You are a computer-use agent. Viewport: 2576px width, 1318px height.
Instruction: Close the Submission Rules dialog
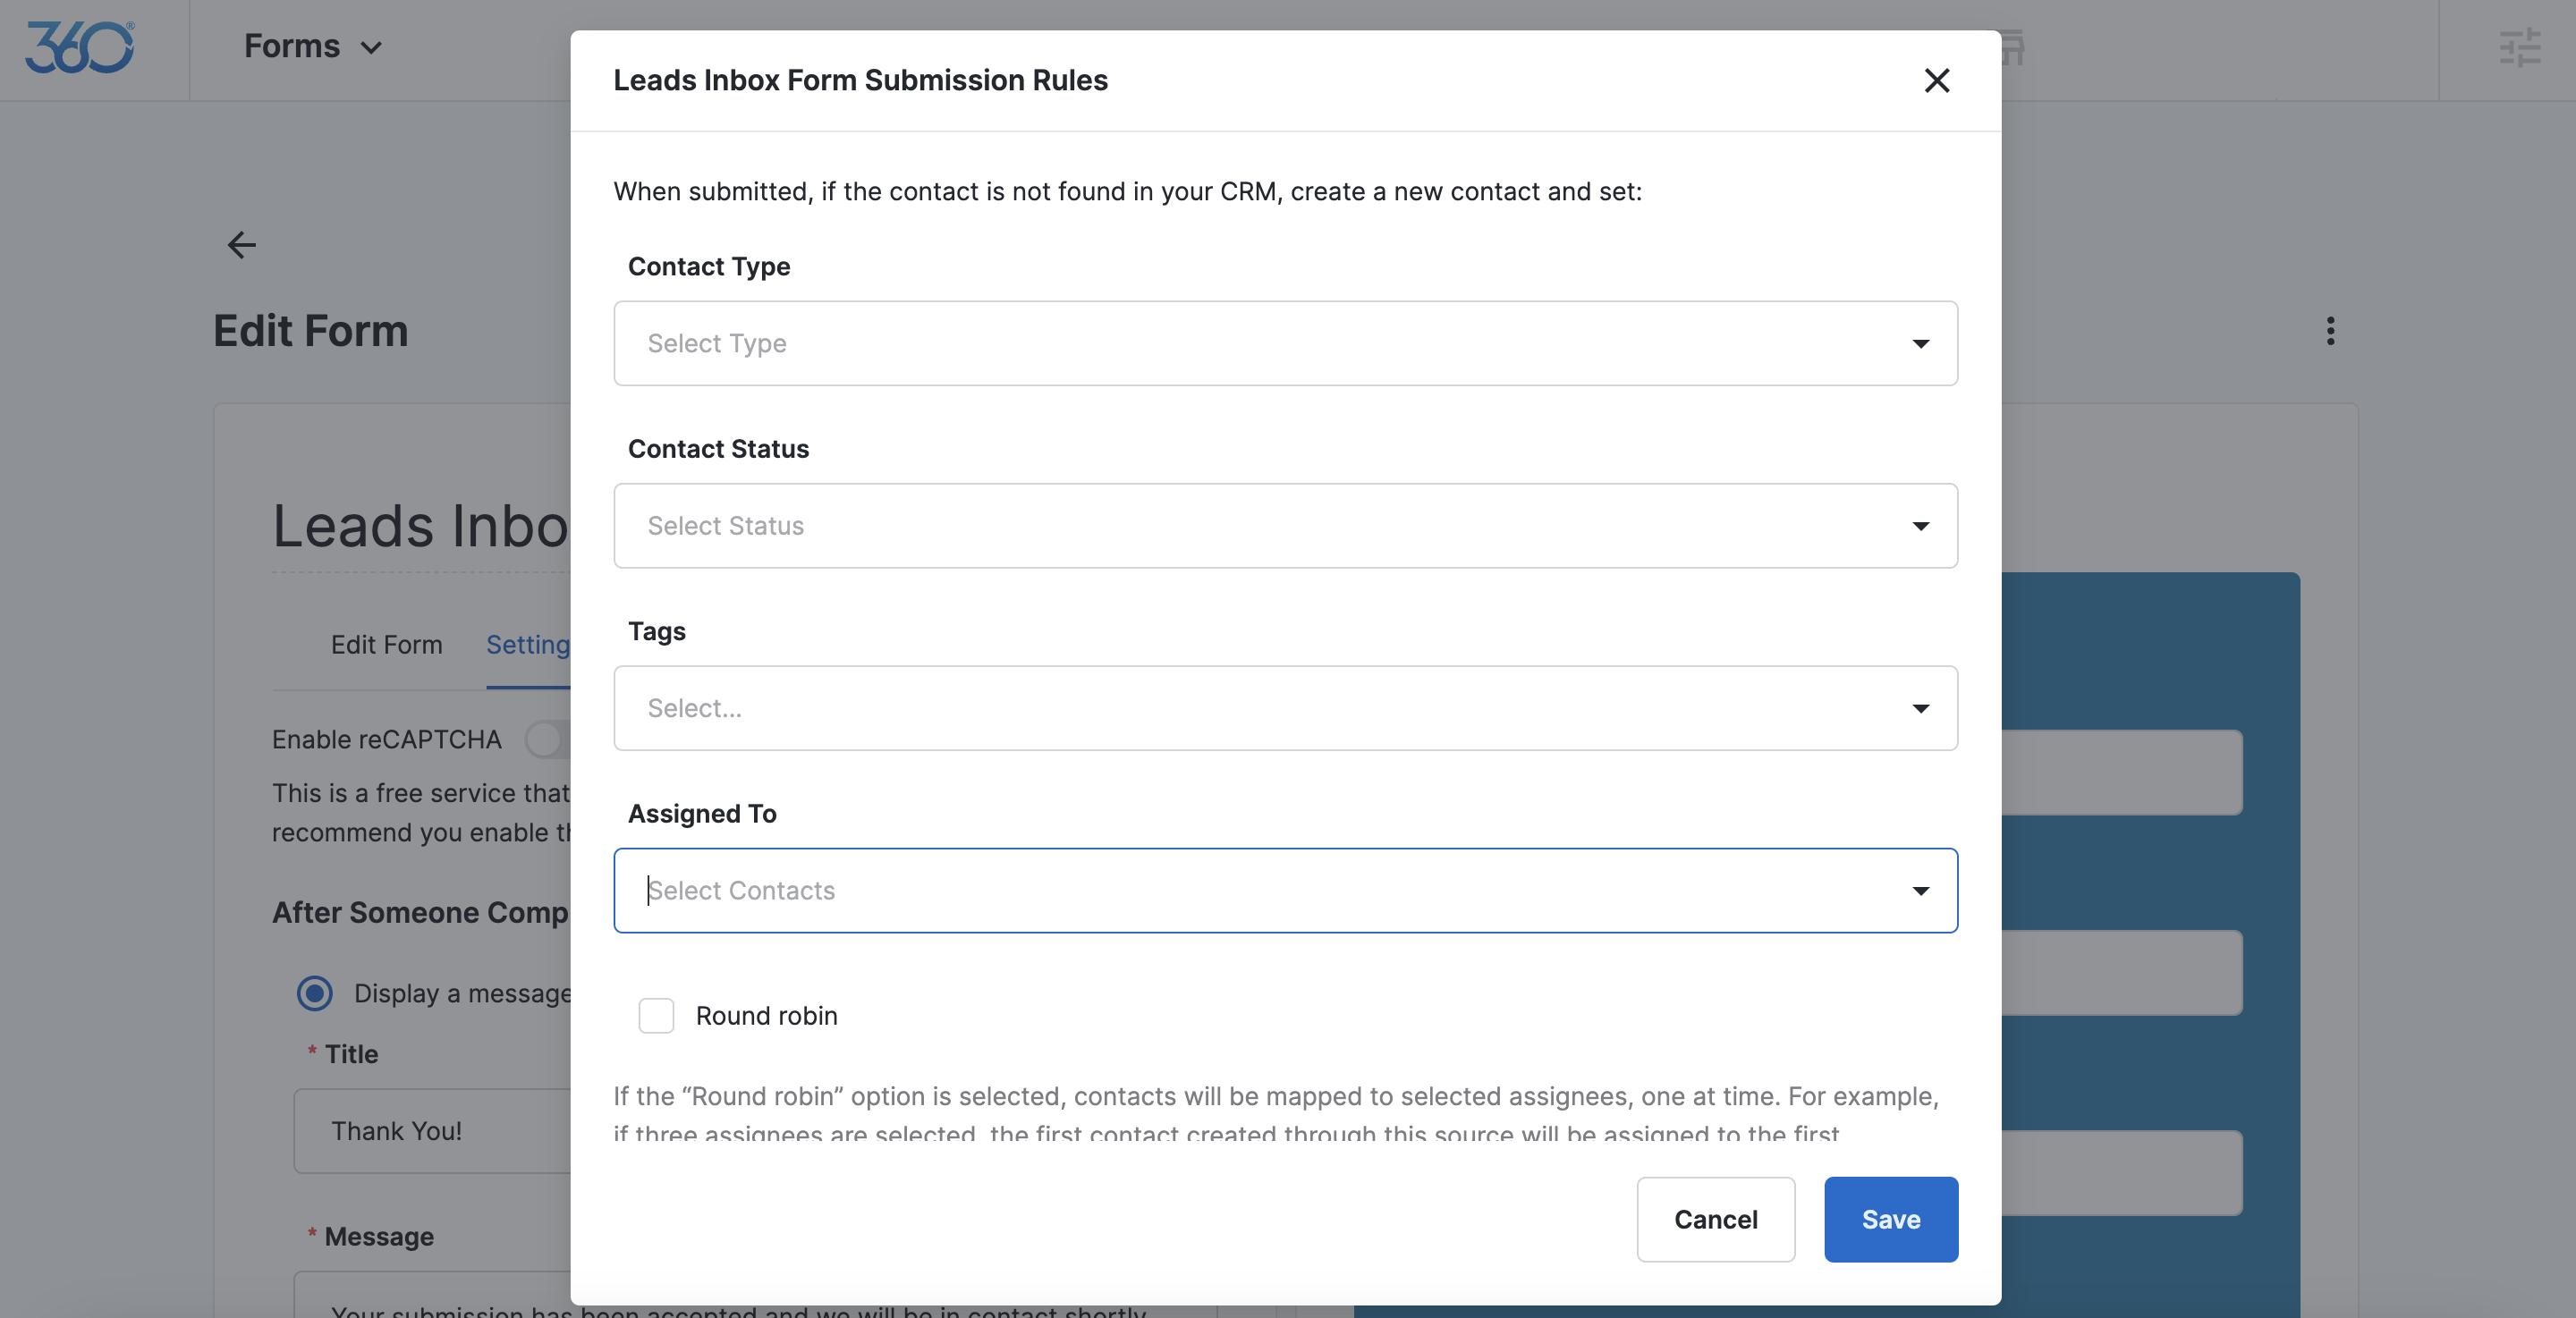(1936, 80)
